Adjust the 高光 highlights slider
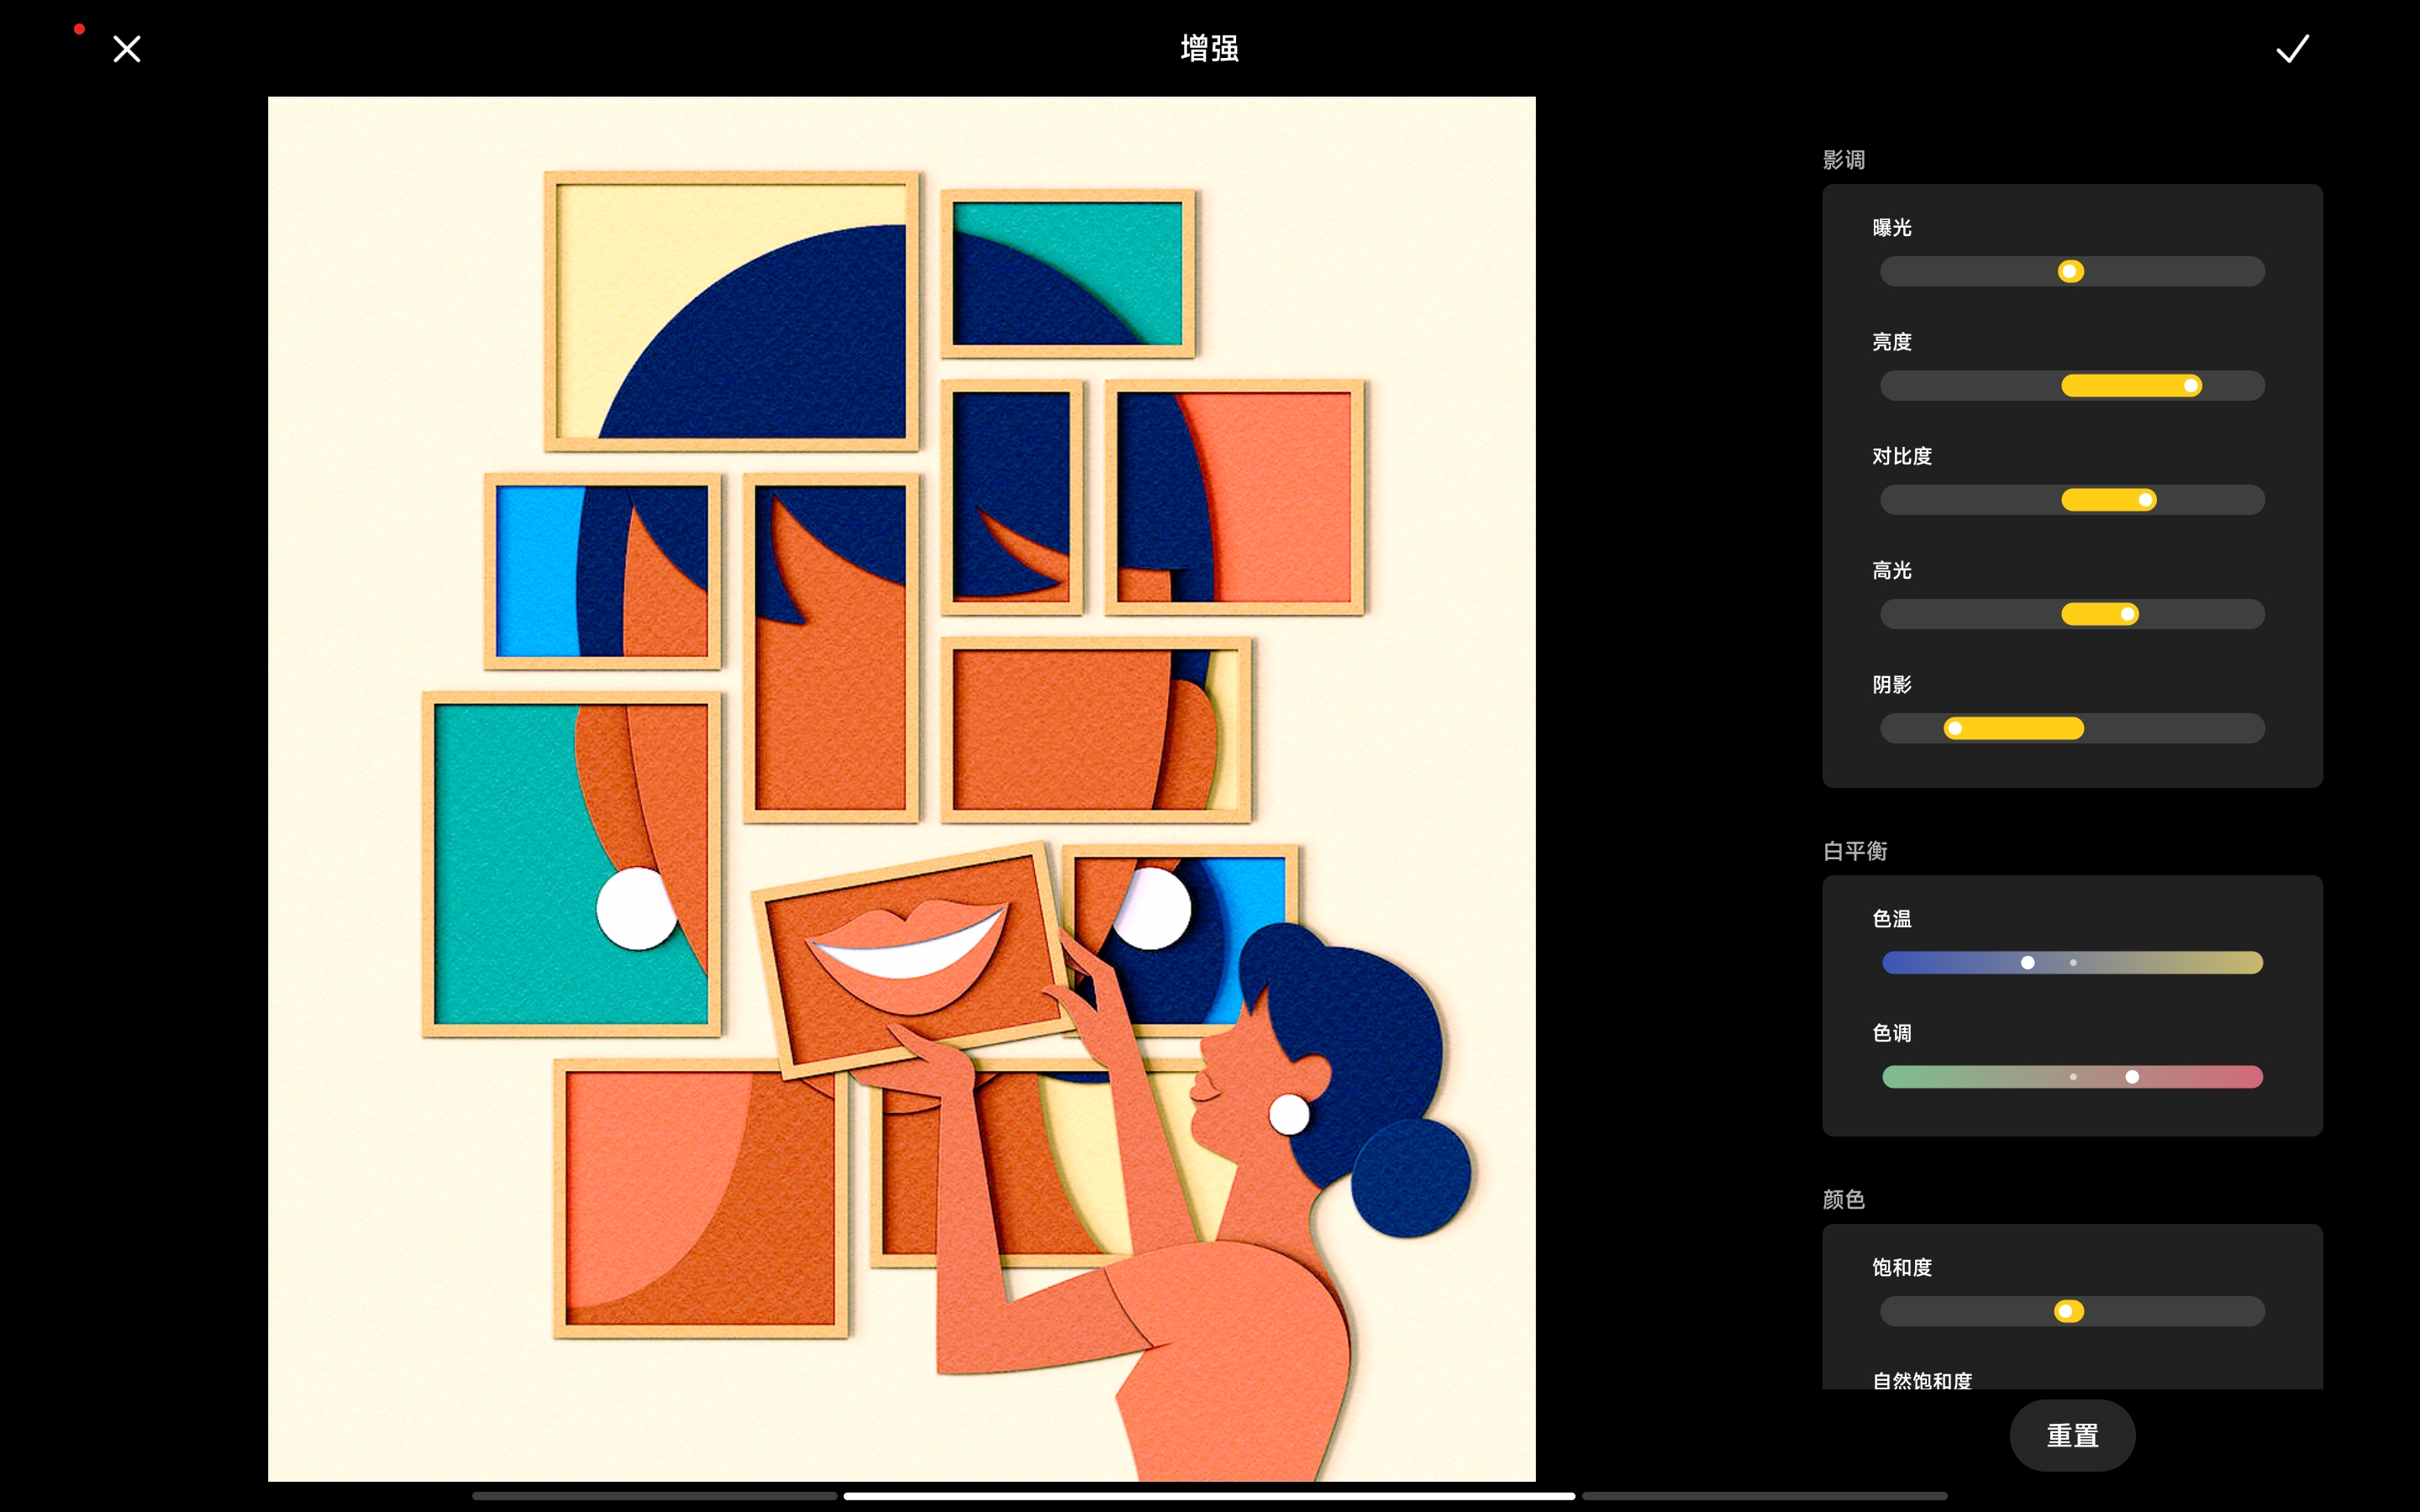 tap(2072, 614)
